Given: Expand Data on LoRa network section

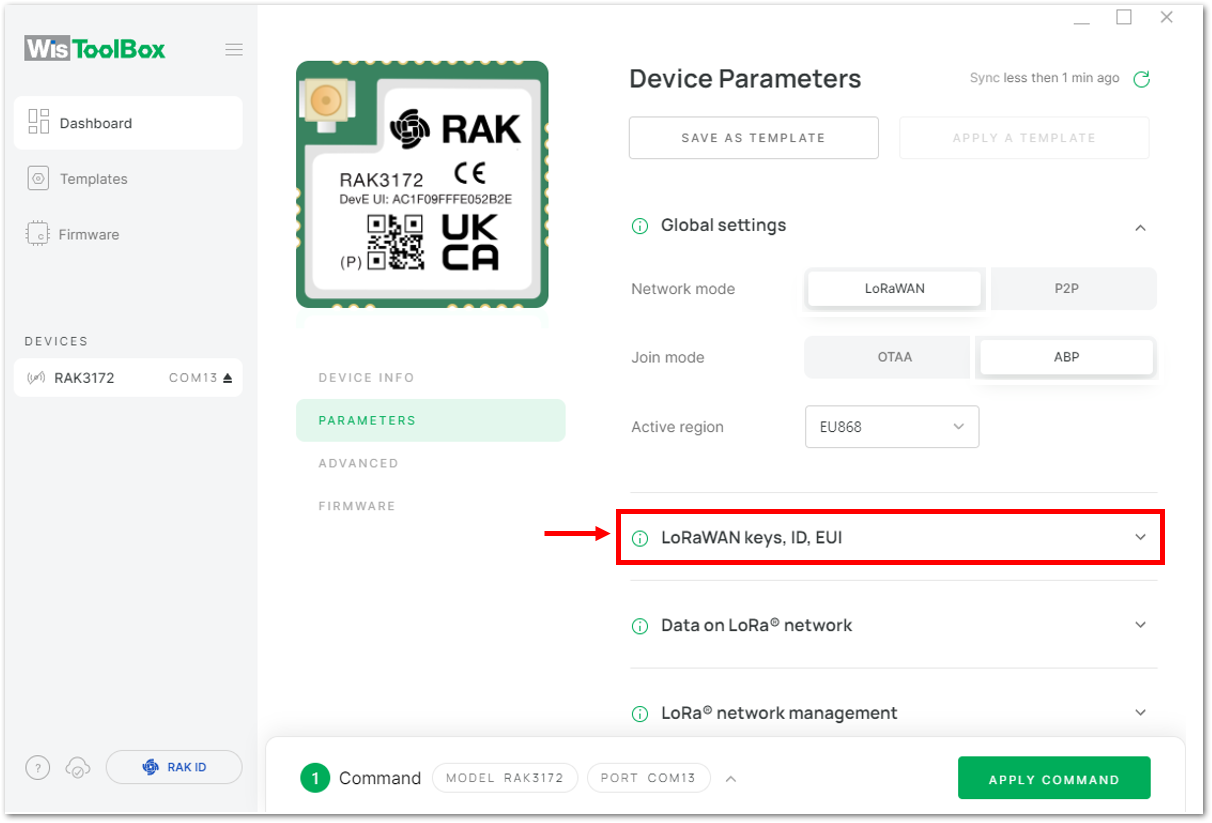Looking at the screenshot, I should (x=1140, y=625).
